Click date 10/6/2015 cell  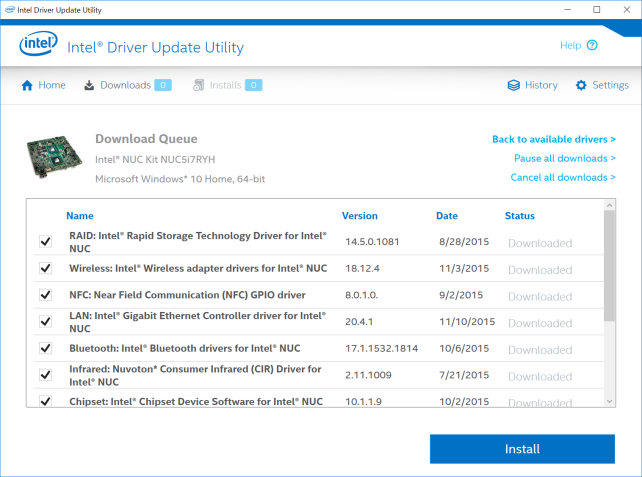[x=464, y=348]
